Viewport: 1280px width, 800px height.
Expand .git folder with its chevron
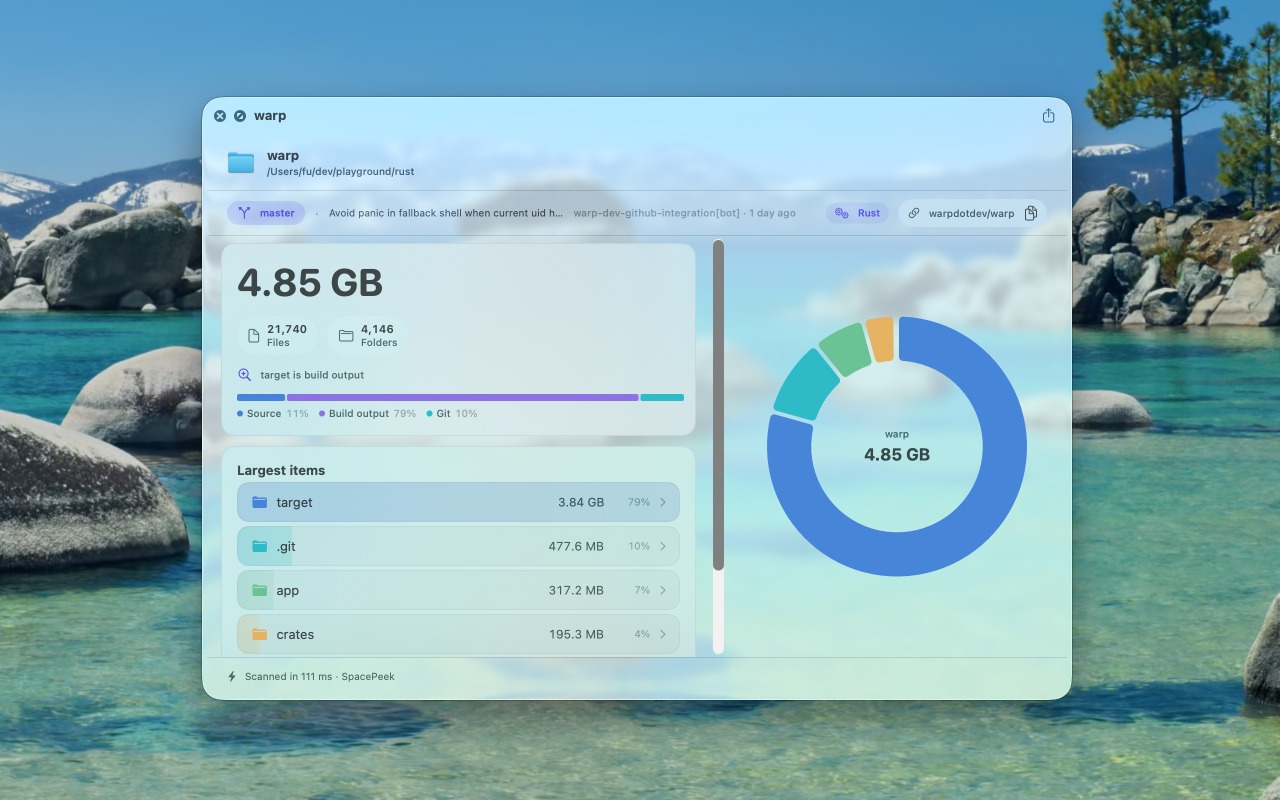pyautogui.click(x=663, y=546)
